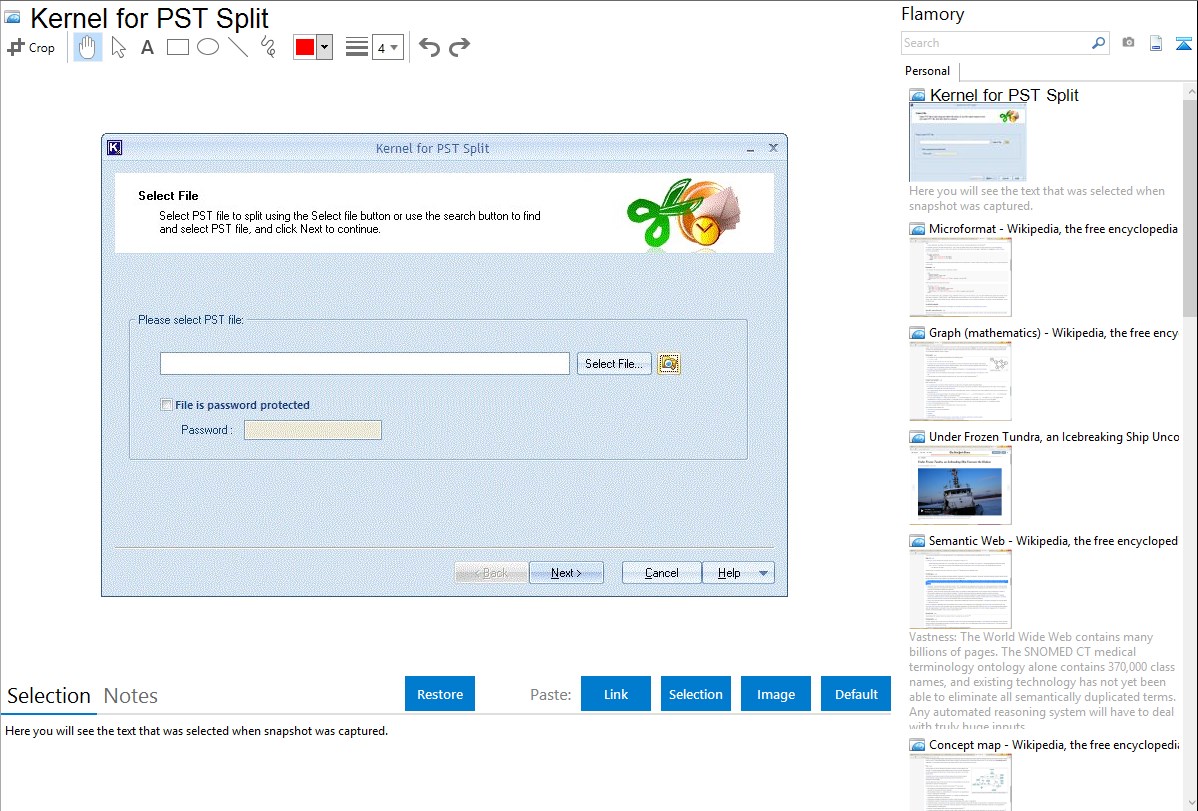
Task: Open the Help dropdown arrow
Action: [x=763, y=573]
